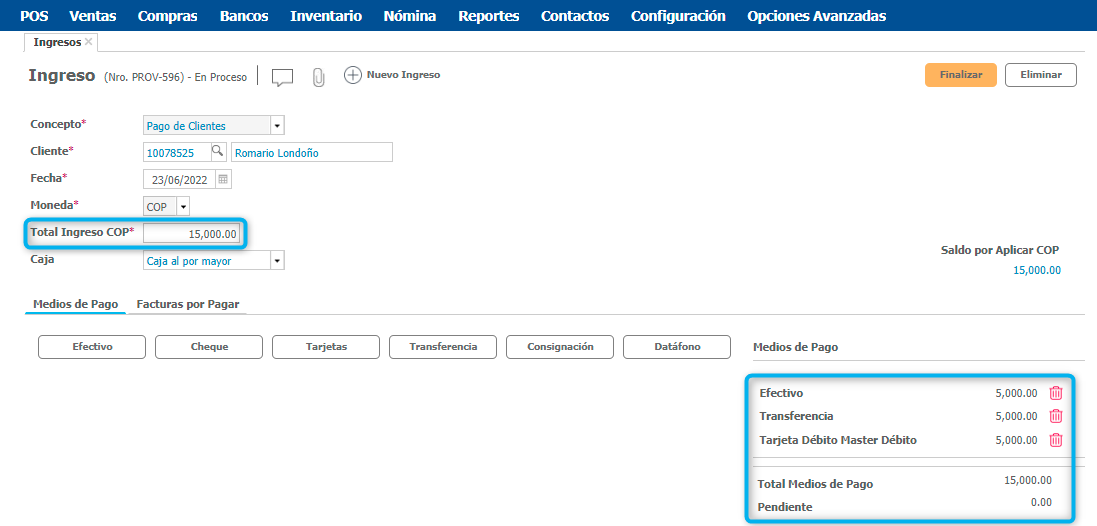This screenshot has height=526, width=1097.
Task: Click the Saldo por Aplicar 15,000.00 link
Action: point(1036,270)
